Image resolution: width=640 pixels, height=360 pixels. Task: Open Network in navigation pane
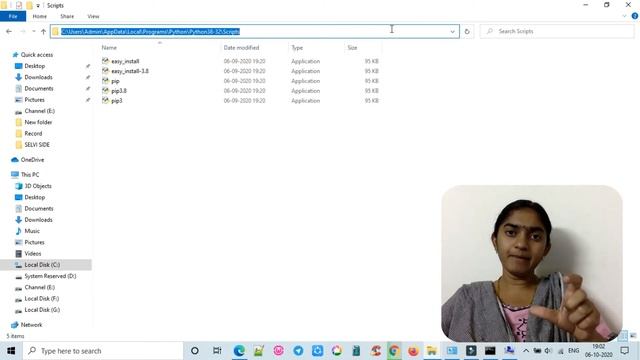point(31,325)
